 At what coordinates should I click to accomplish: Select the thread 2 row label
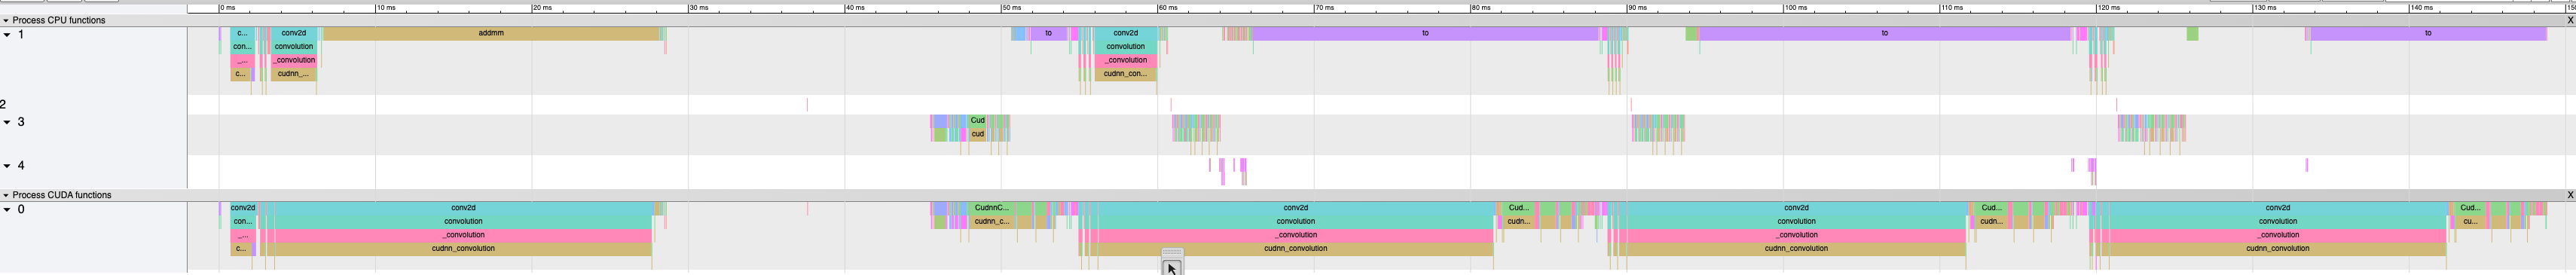pyautogui.click(x=4, y=104)
